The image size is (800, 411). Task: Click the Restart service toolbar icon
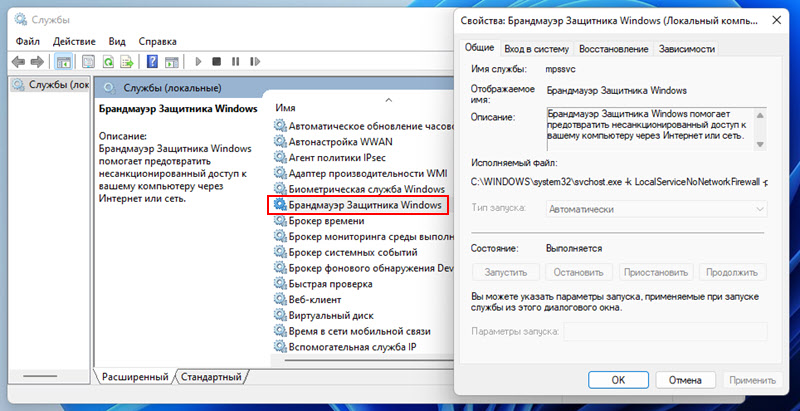tap(255, 62)
